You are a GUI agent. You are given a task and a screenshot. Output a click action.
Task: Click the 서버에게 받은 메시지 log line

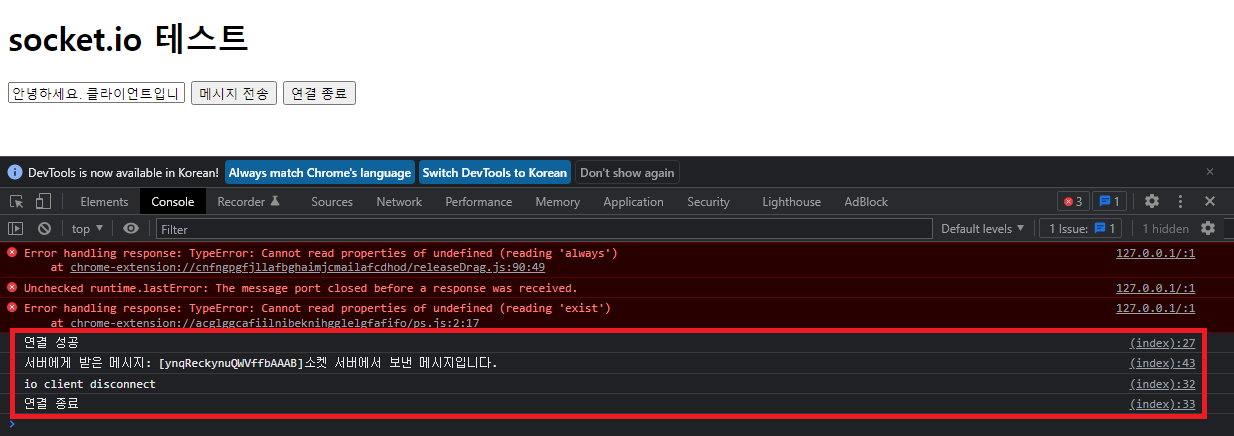point(260,363)
